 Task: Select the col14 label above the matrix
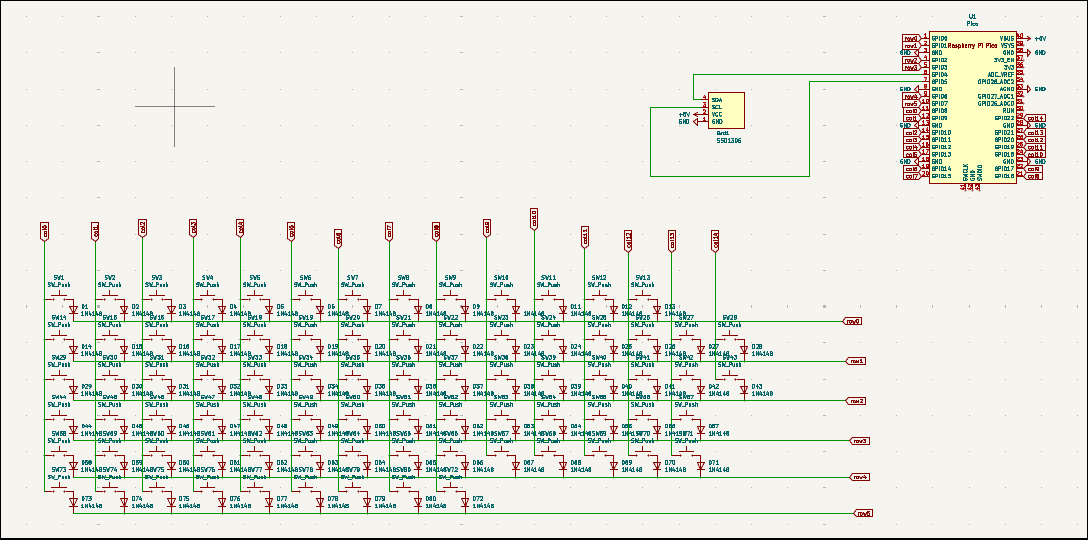[715, 239]
